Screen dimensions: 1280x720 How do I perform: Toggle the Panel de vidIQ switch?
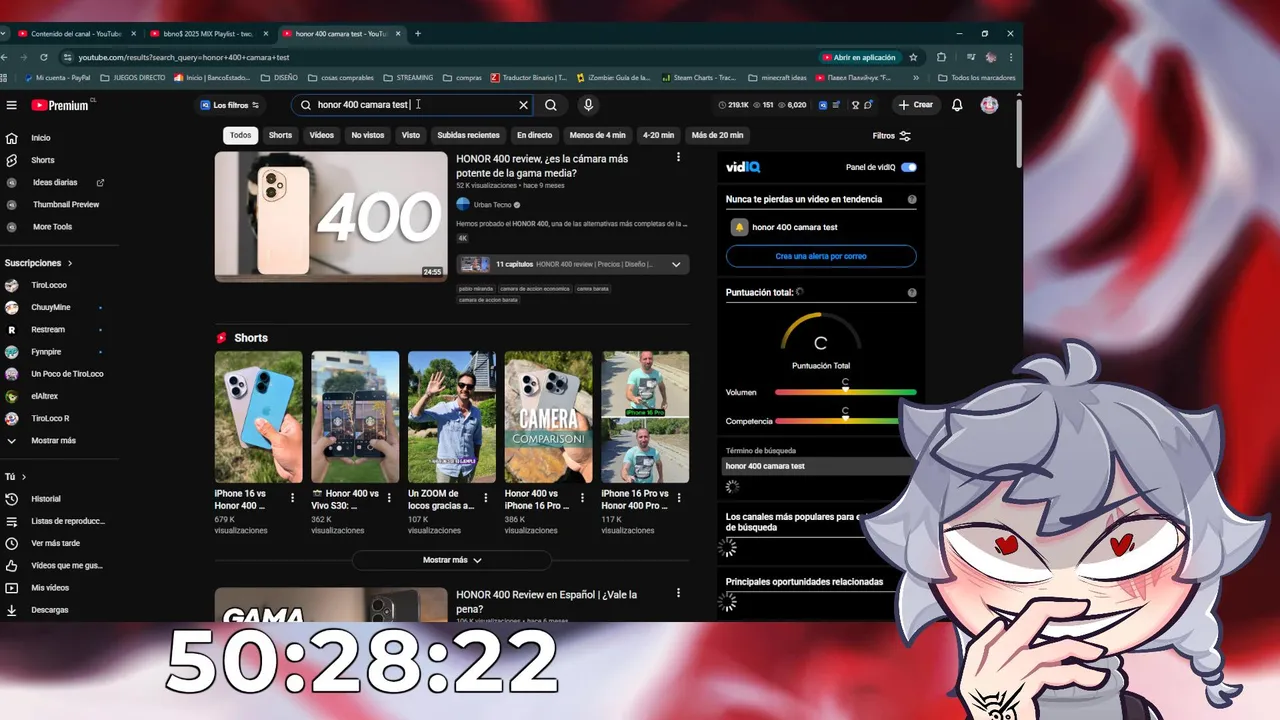pos(908,167)
